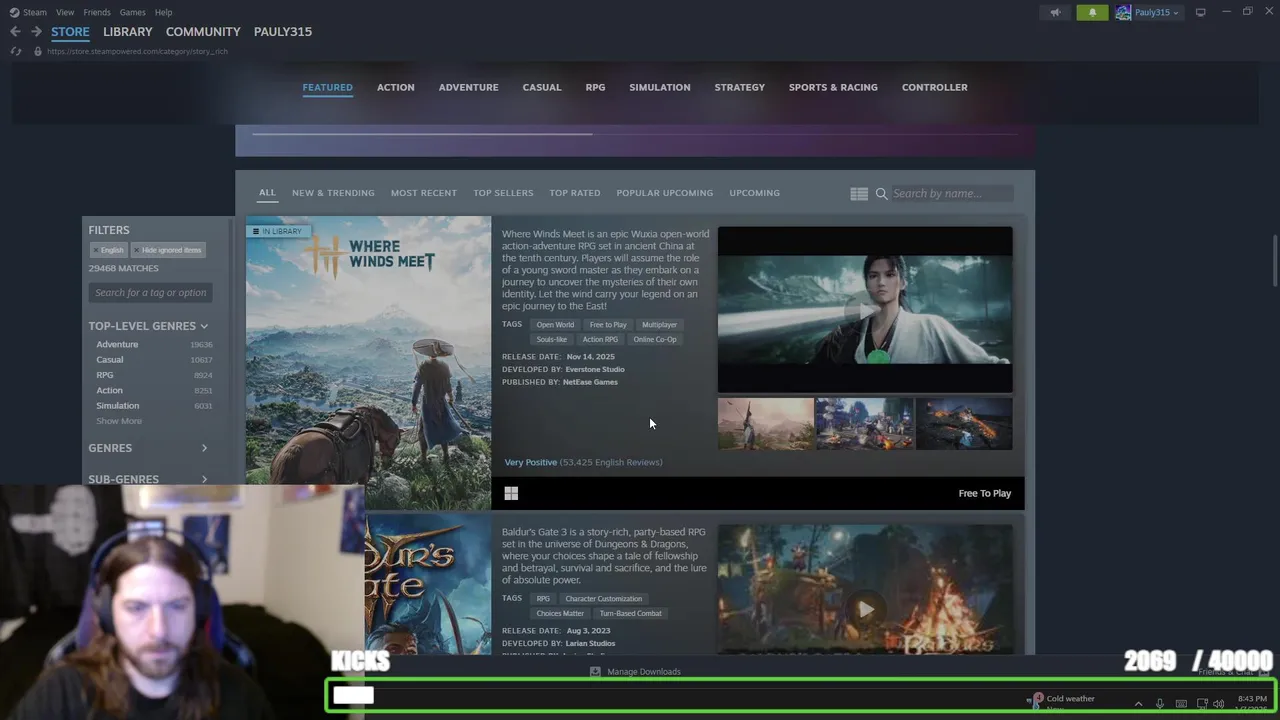Click the Steam logo menu
The width and height of the screenshot is (1280, 720).
pos(14,12)
